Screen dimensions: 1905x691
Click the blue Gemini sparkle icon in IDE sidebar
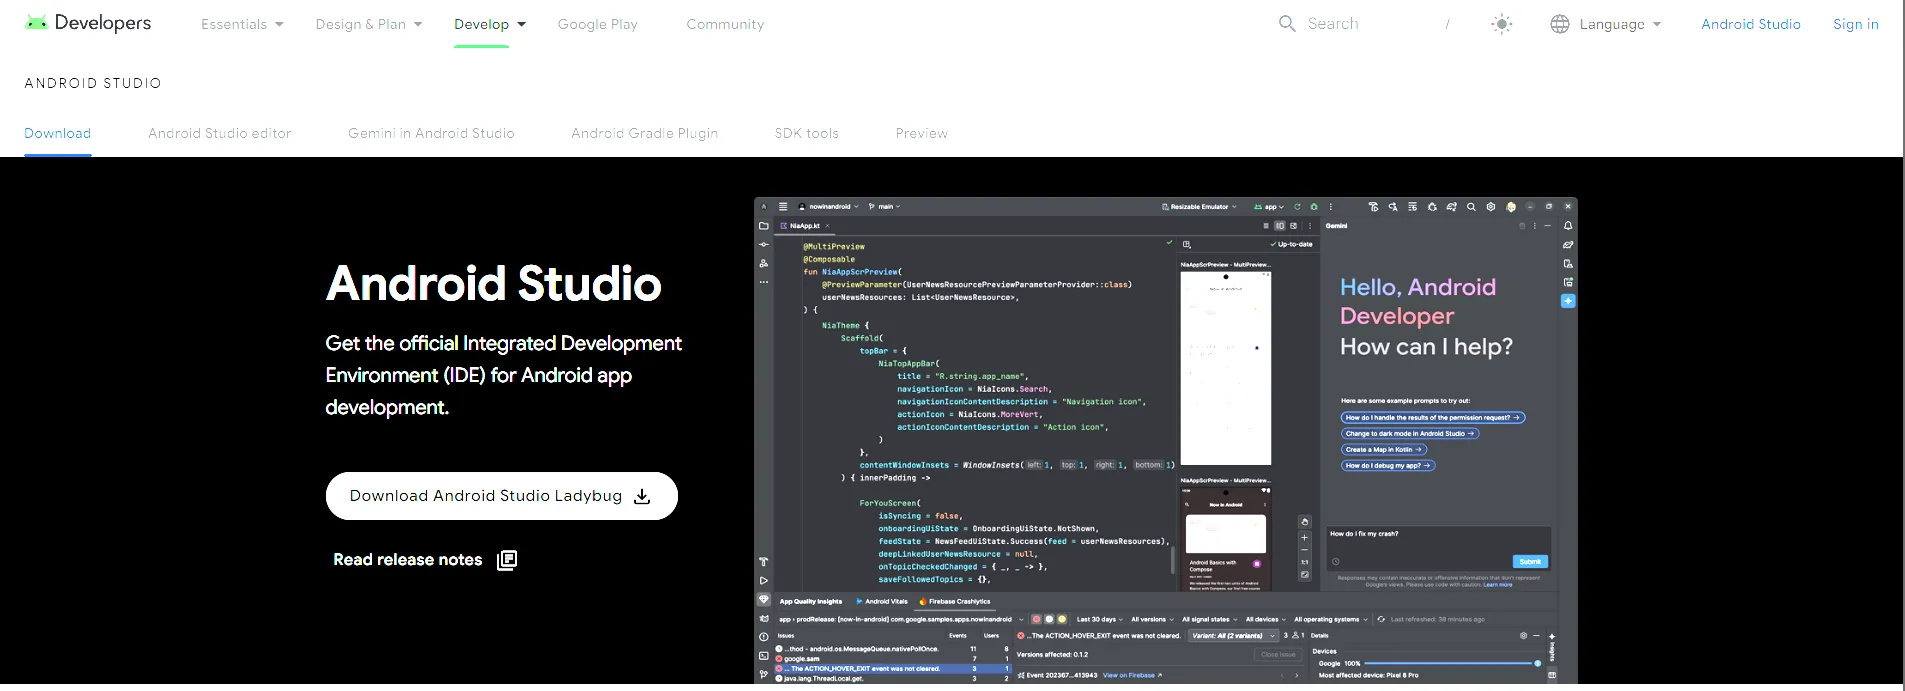click(1568, 301)
